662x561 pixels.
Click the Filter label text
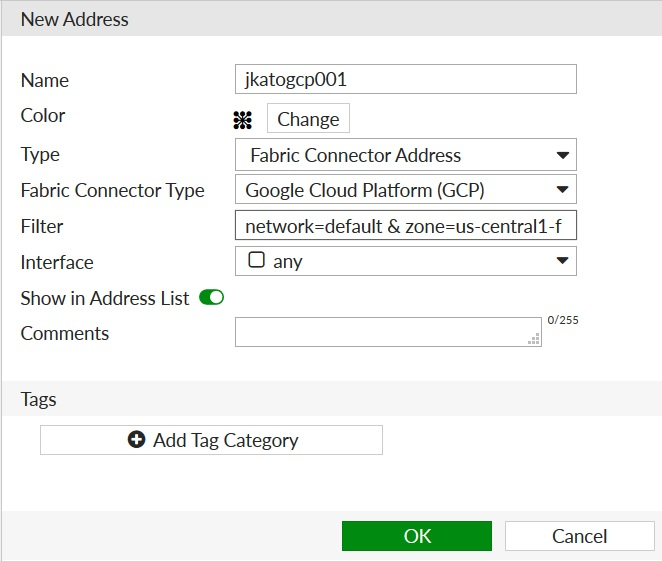click(x=42, y=226)
